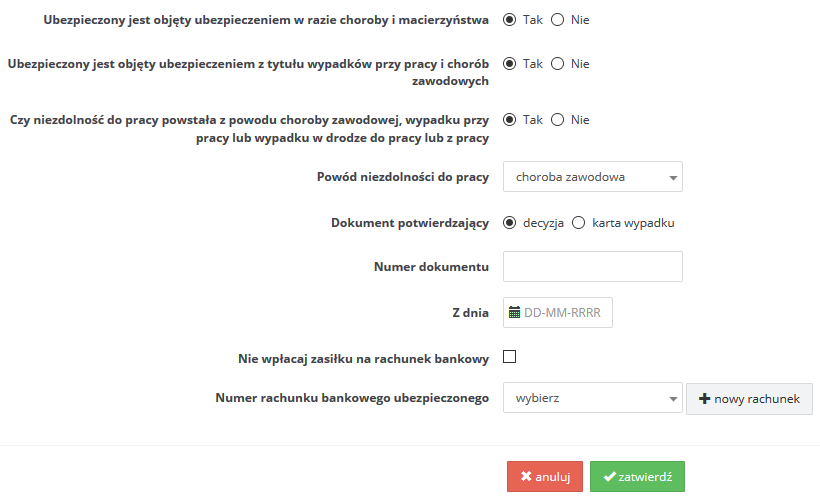Click the X icon on anuluj button
820x504 pixels.
(526, 476)
